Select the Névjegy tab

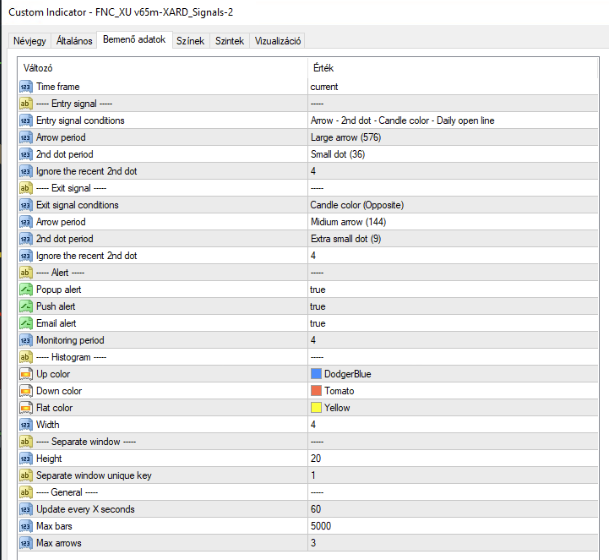pyautogui.click(x=28, y=41)
